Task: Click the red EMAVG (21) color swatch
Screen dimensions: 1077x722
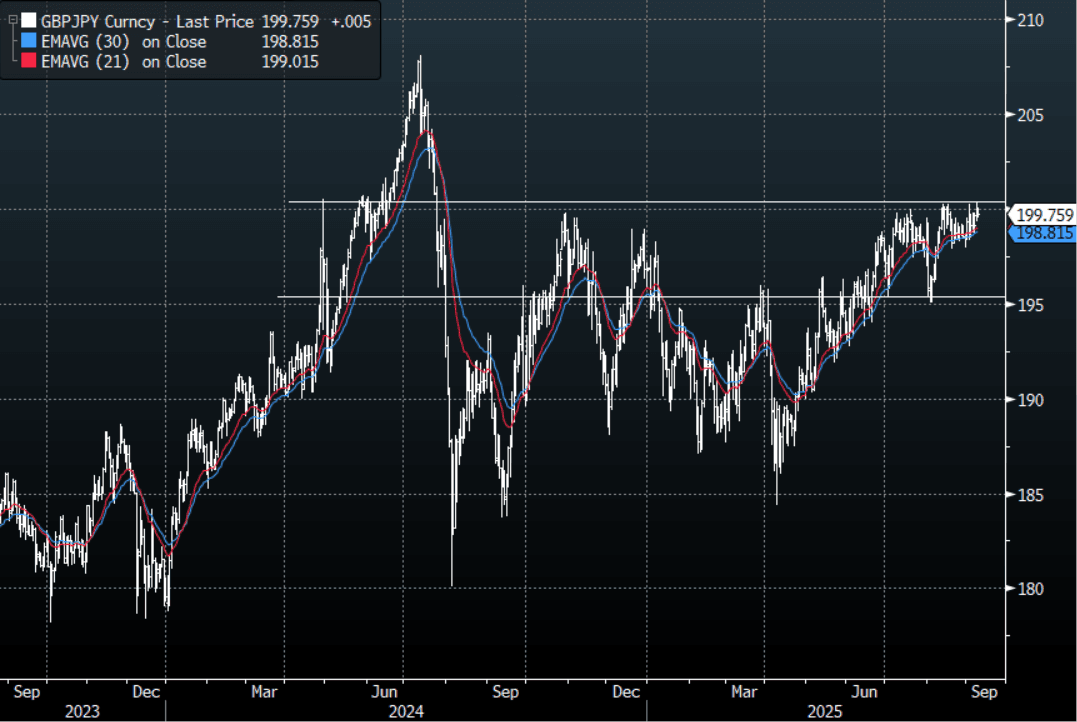Action: coord(28,61)
